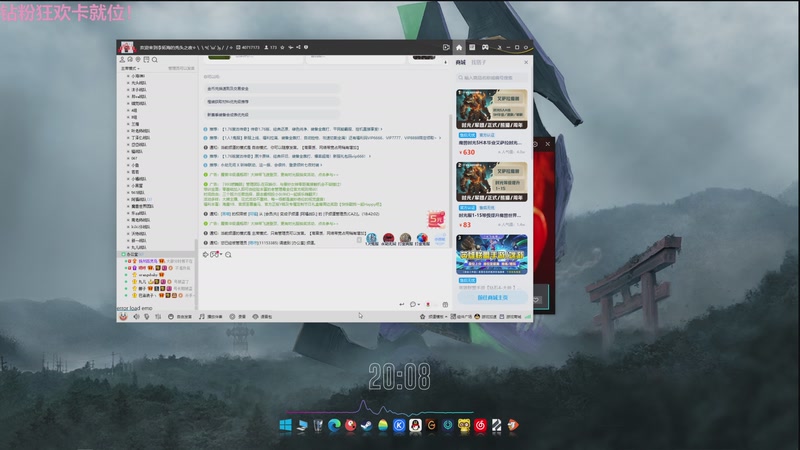Click the chat message area scrollbar
This screenshot has height=450, width=800.
[x=450, y=179]
